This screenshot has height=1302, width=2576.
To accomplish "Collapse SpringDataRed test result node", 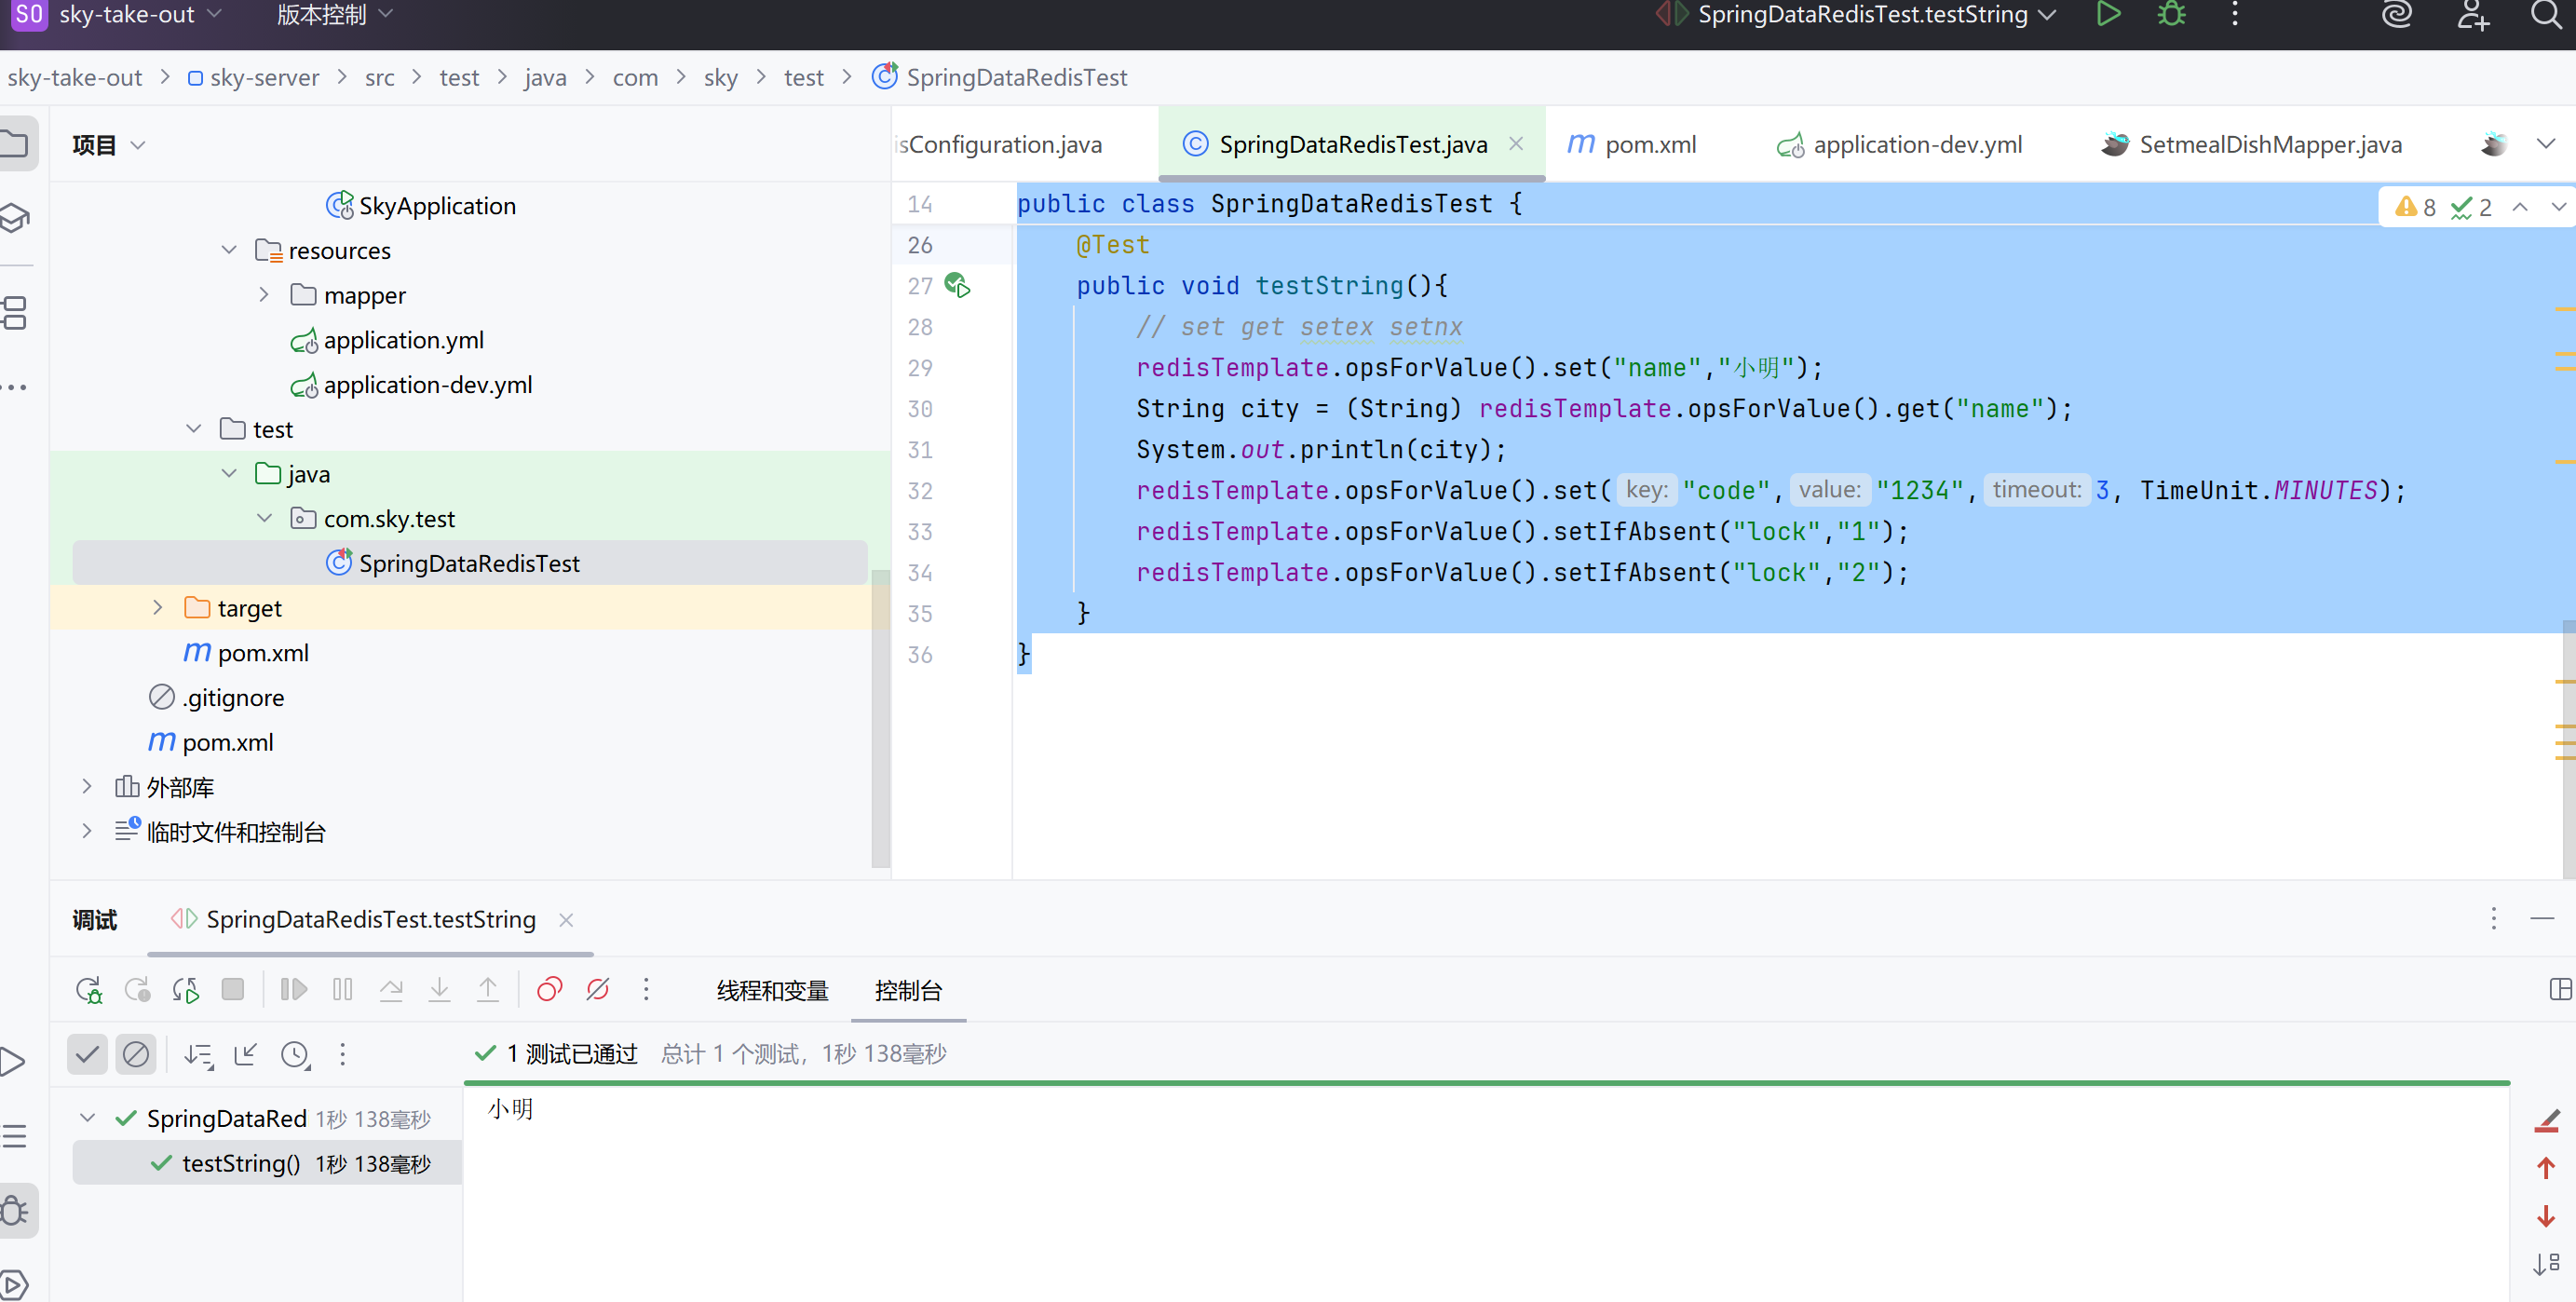I will pyautogui.click(x=88, y=1118).
